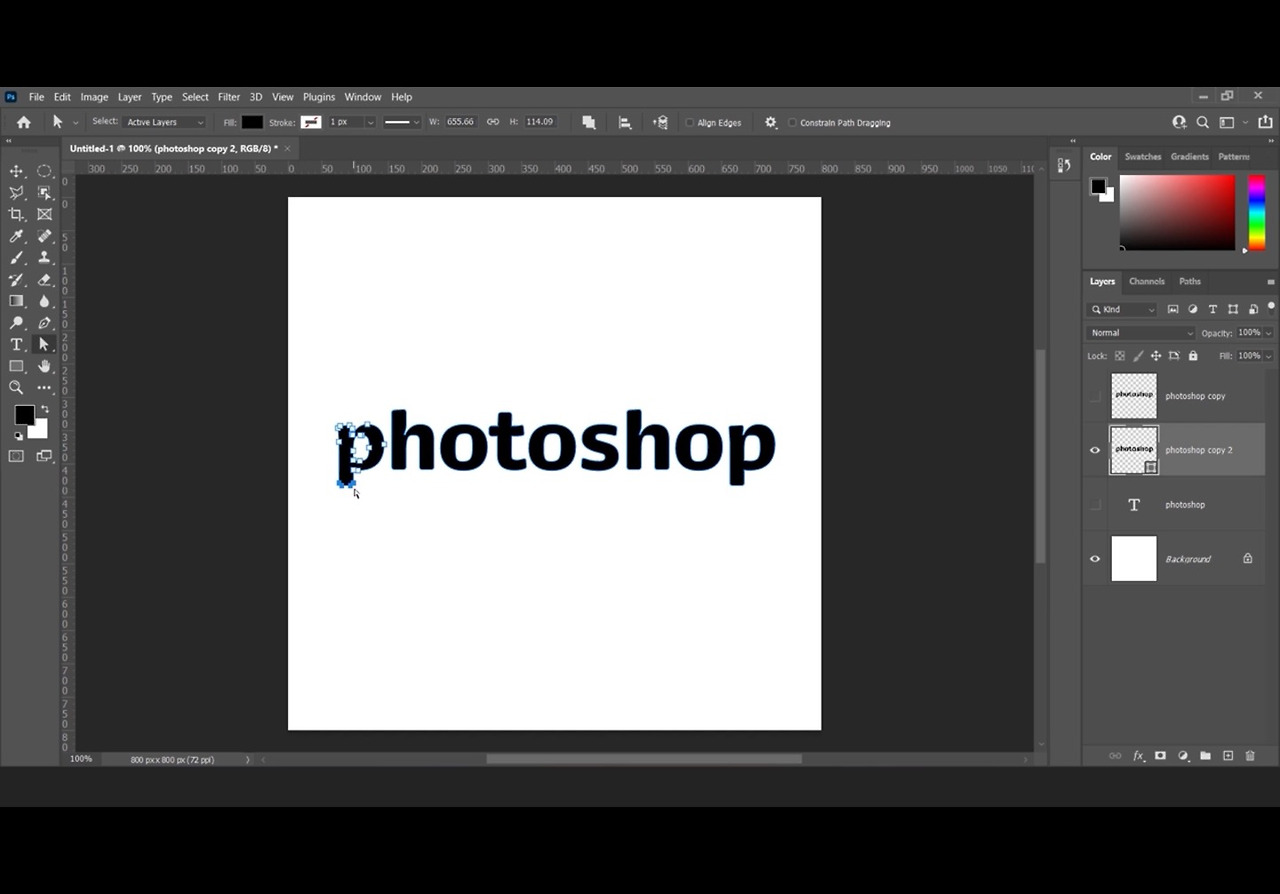Open the stroke width dropdown
This screenshot has height=894, width=1280.
pos(370,122)
